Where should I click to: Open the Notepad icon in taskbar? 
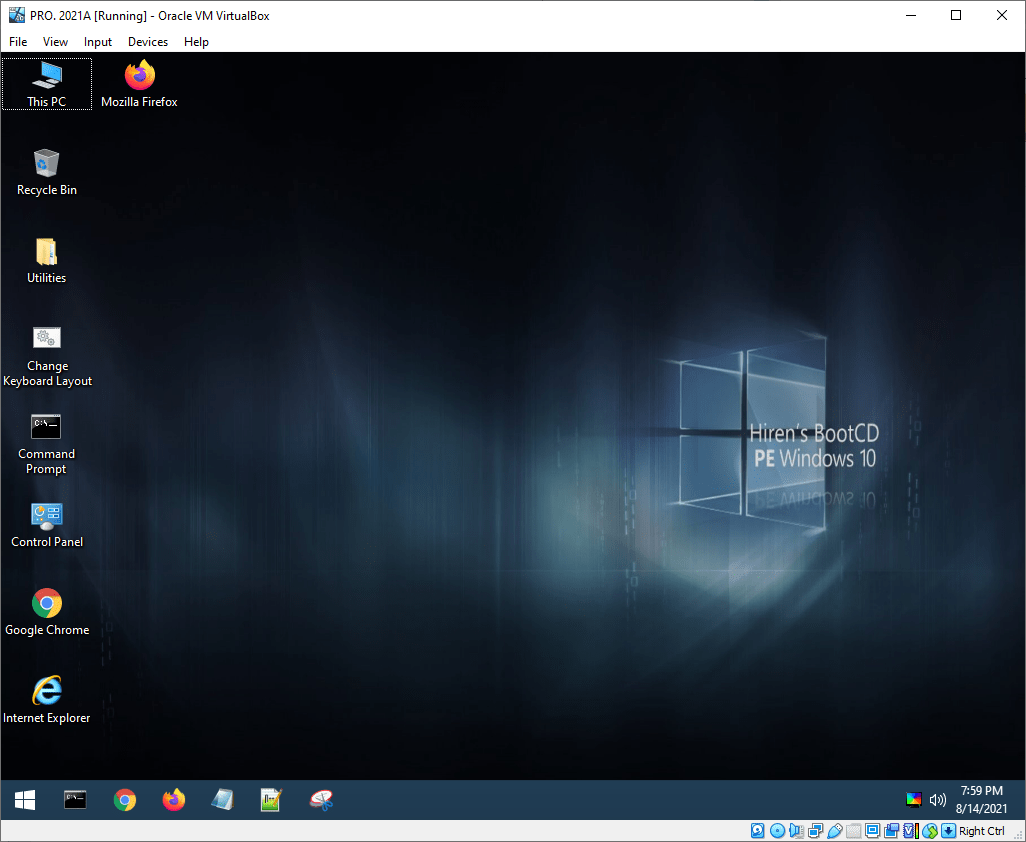click(222, 799)
